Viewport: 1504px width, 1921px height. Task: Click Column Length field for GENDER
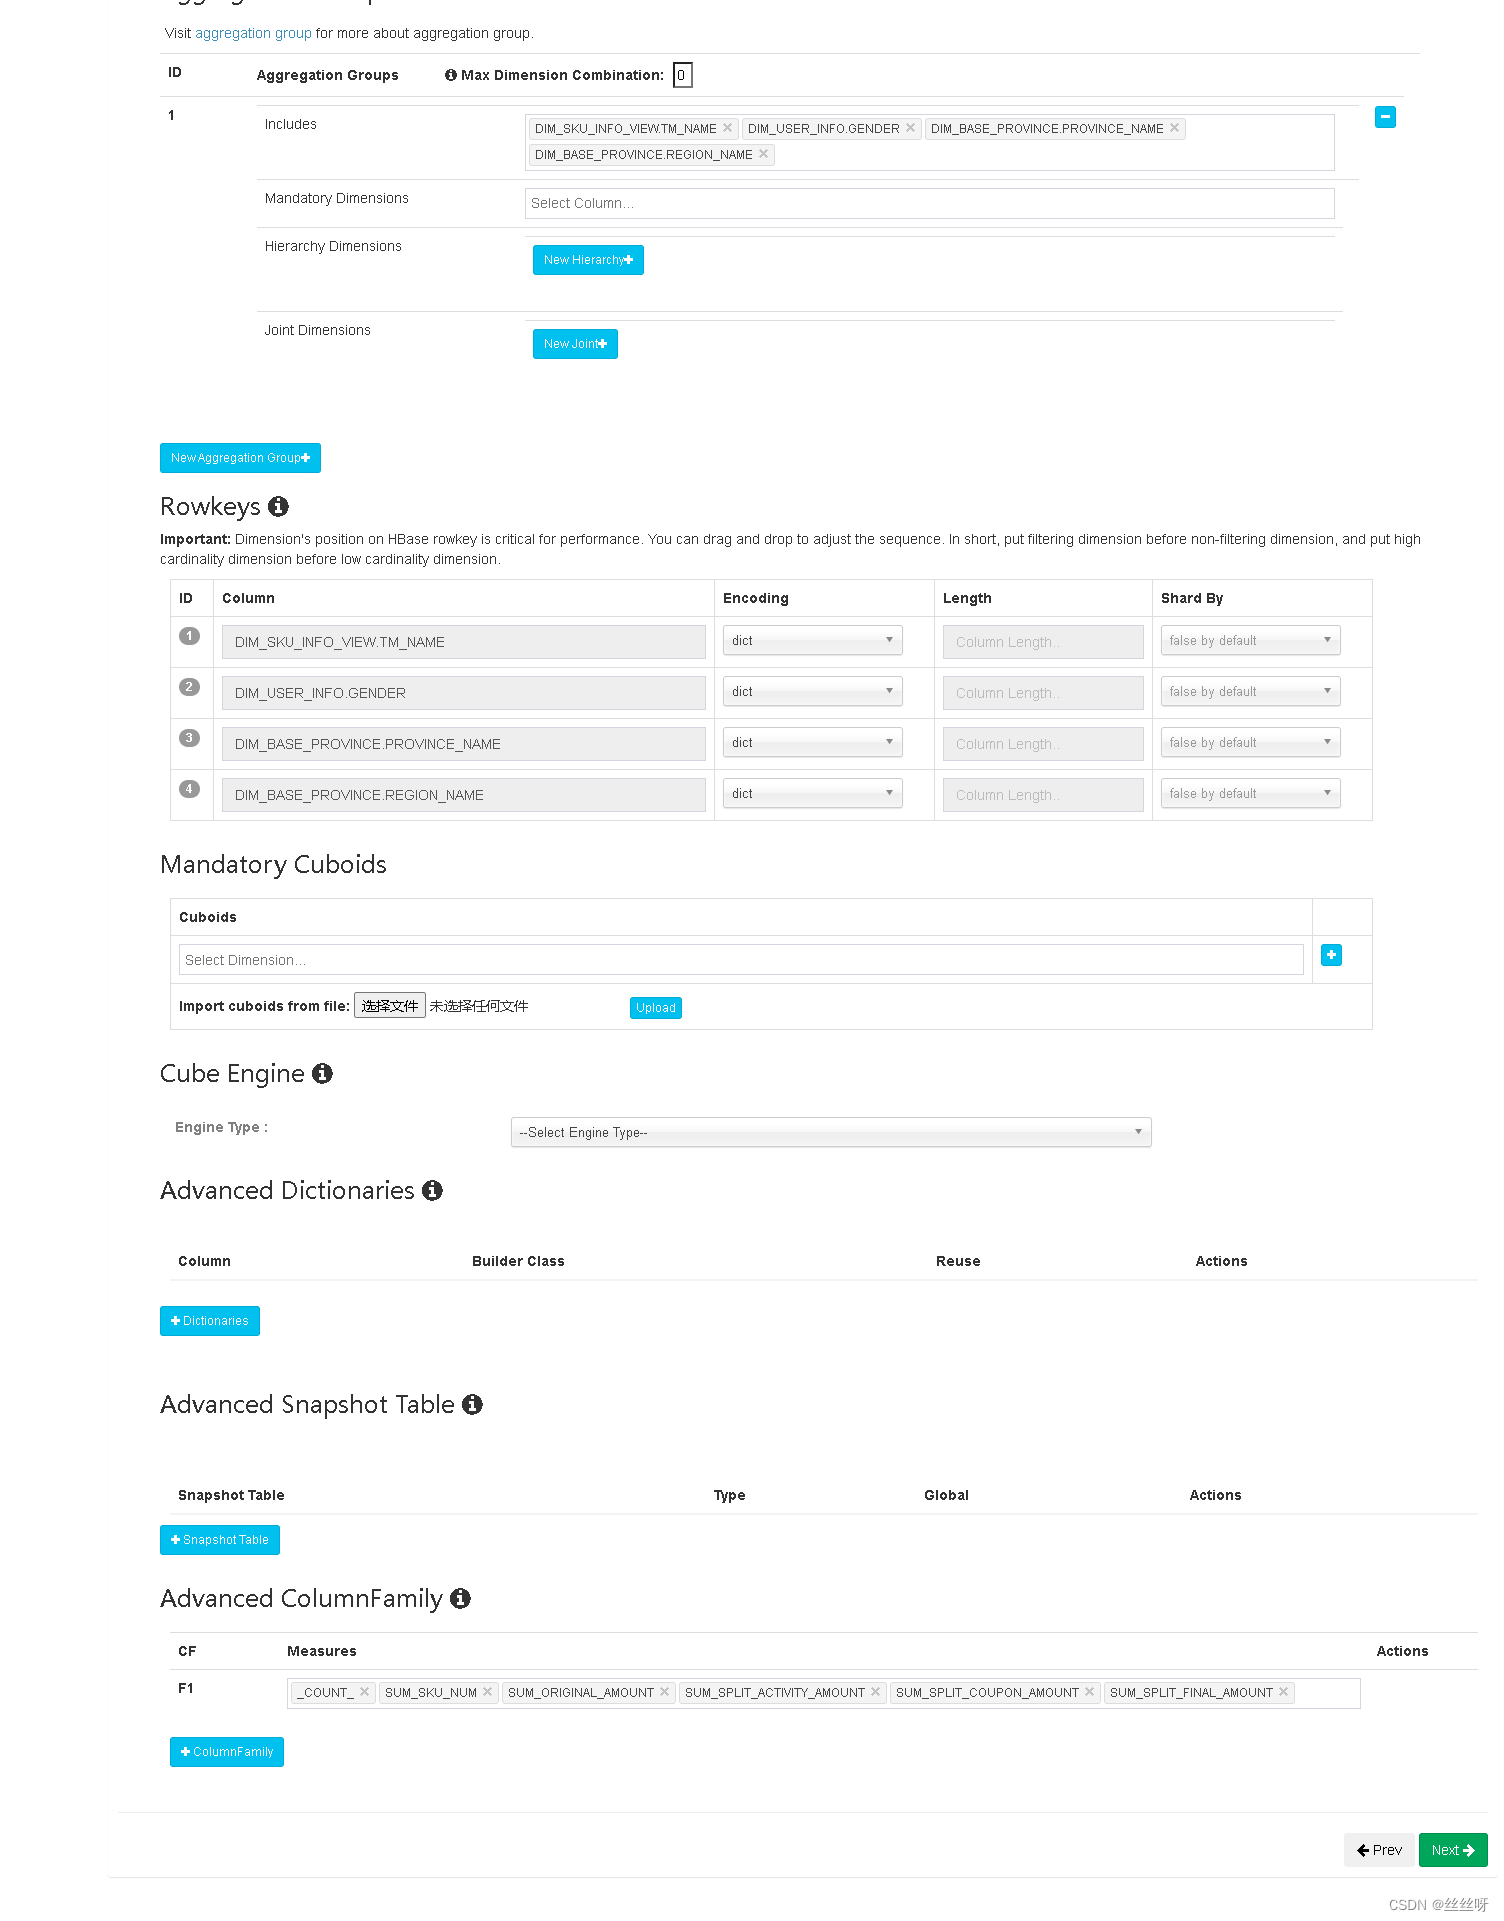click(x=1043, y=693)
